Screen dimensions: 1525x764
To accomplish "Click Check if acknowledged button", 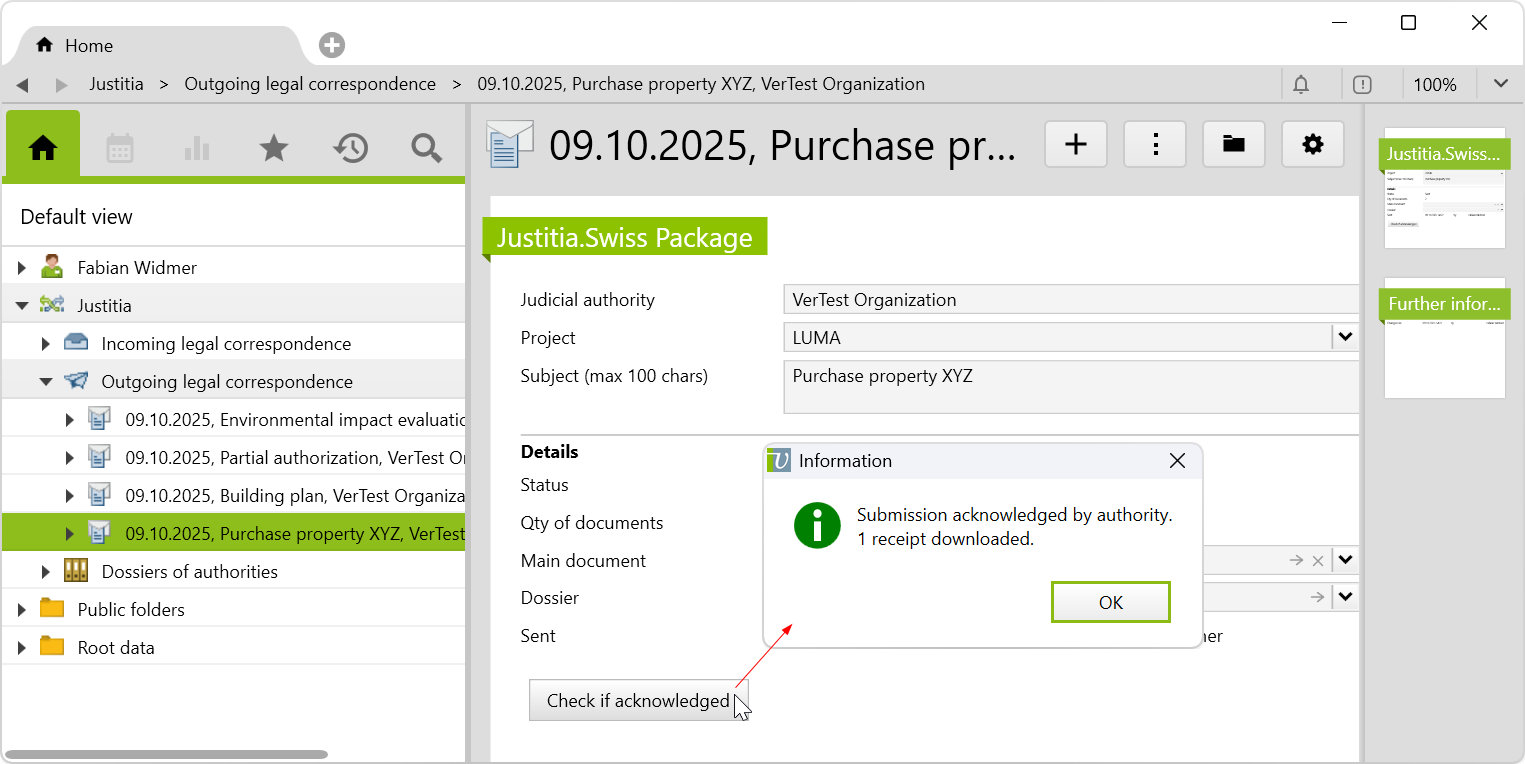I will point(638,701).
